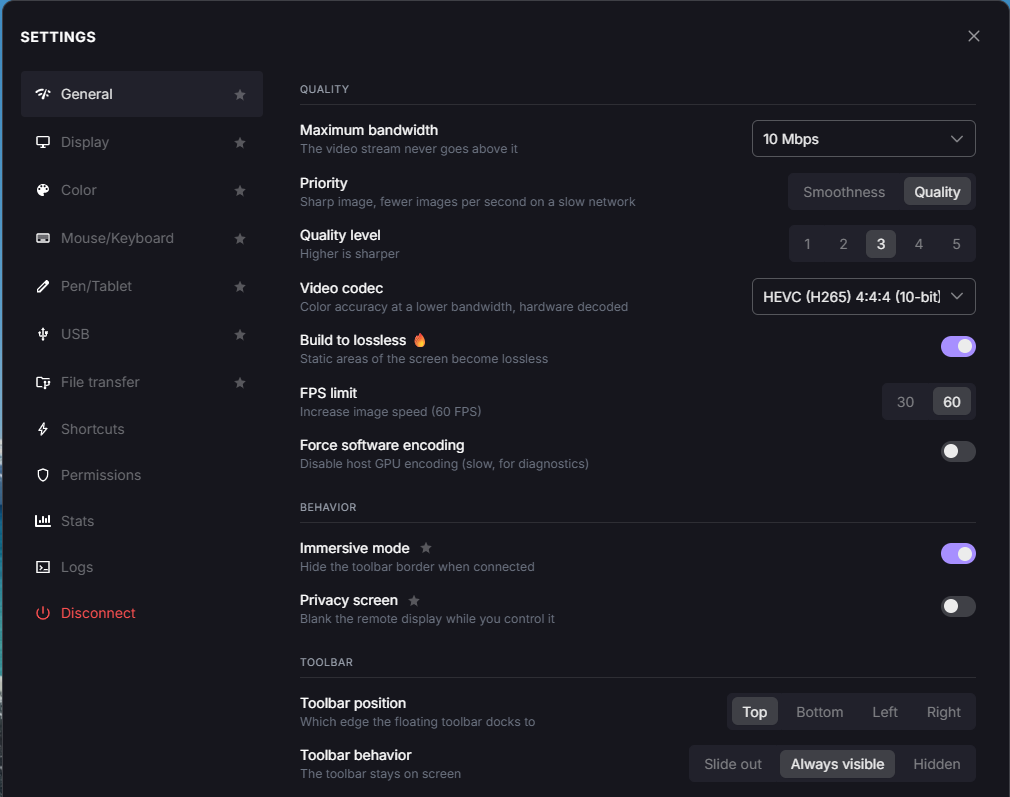Screen dimensions: 1010x797
Task: Click the Shortcuts lightning icon
Action: point(43,429)
